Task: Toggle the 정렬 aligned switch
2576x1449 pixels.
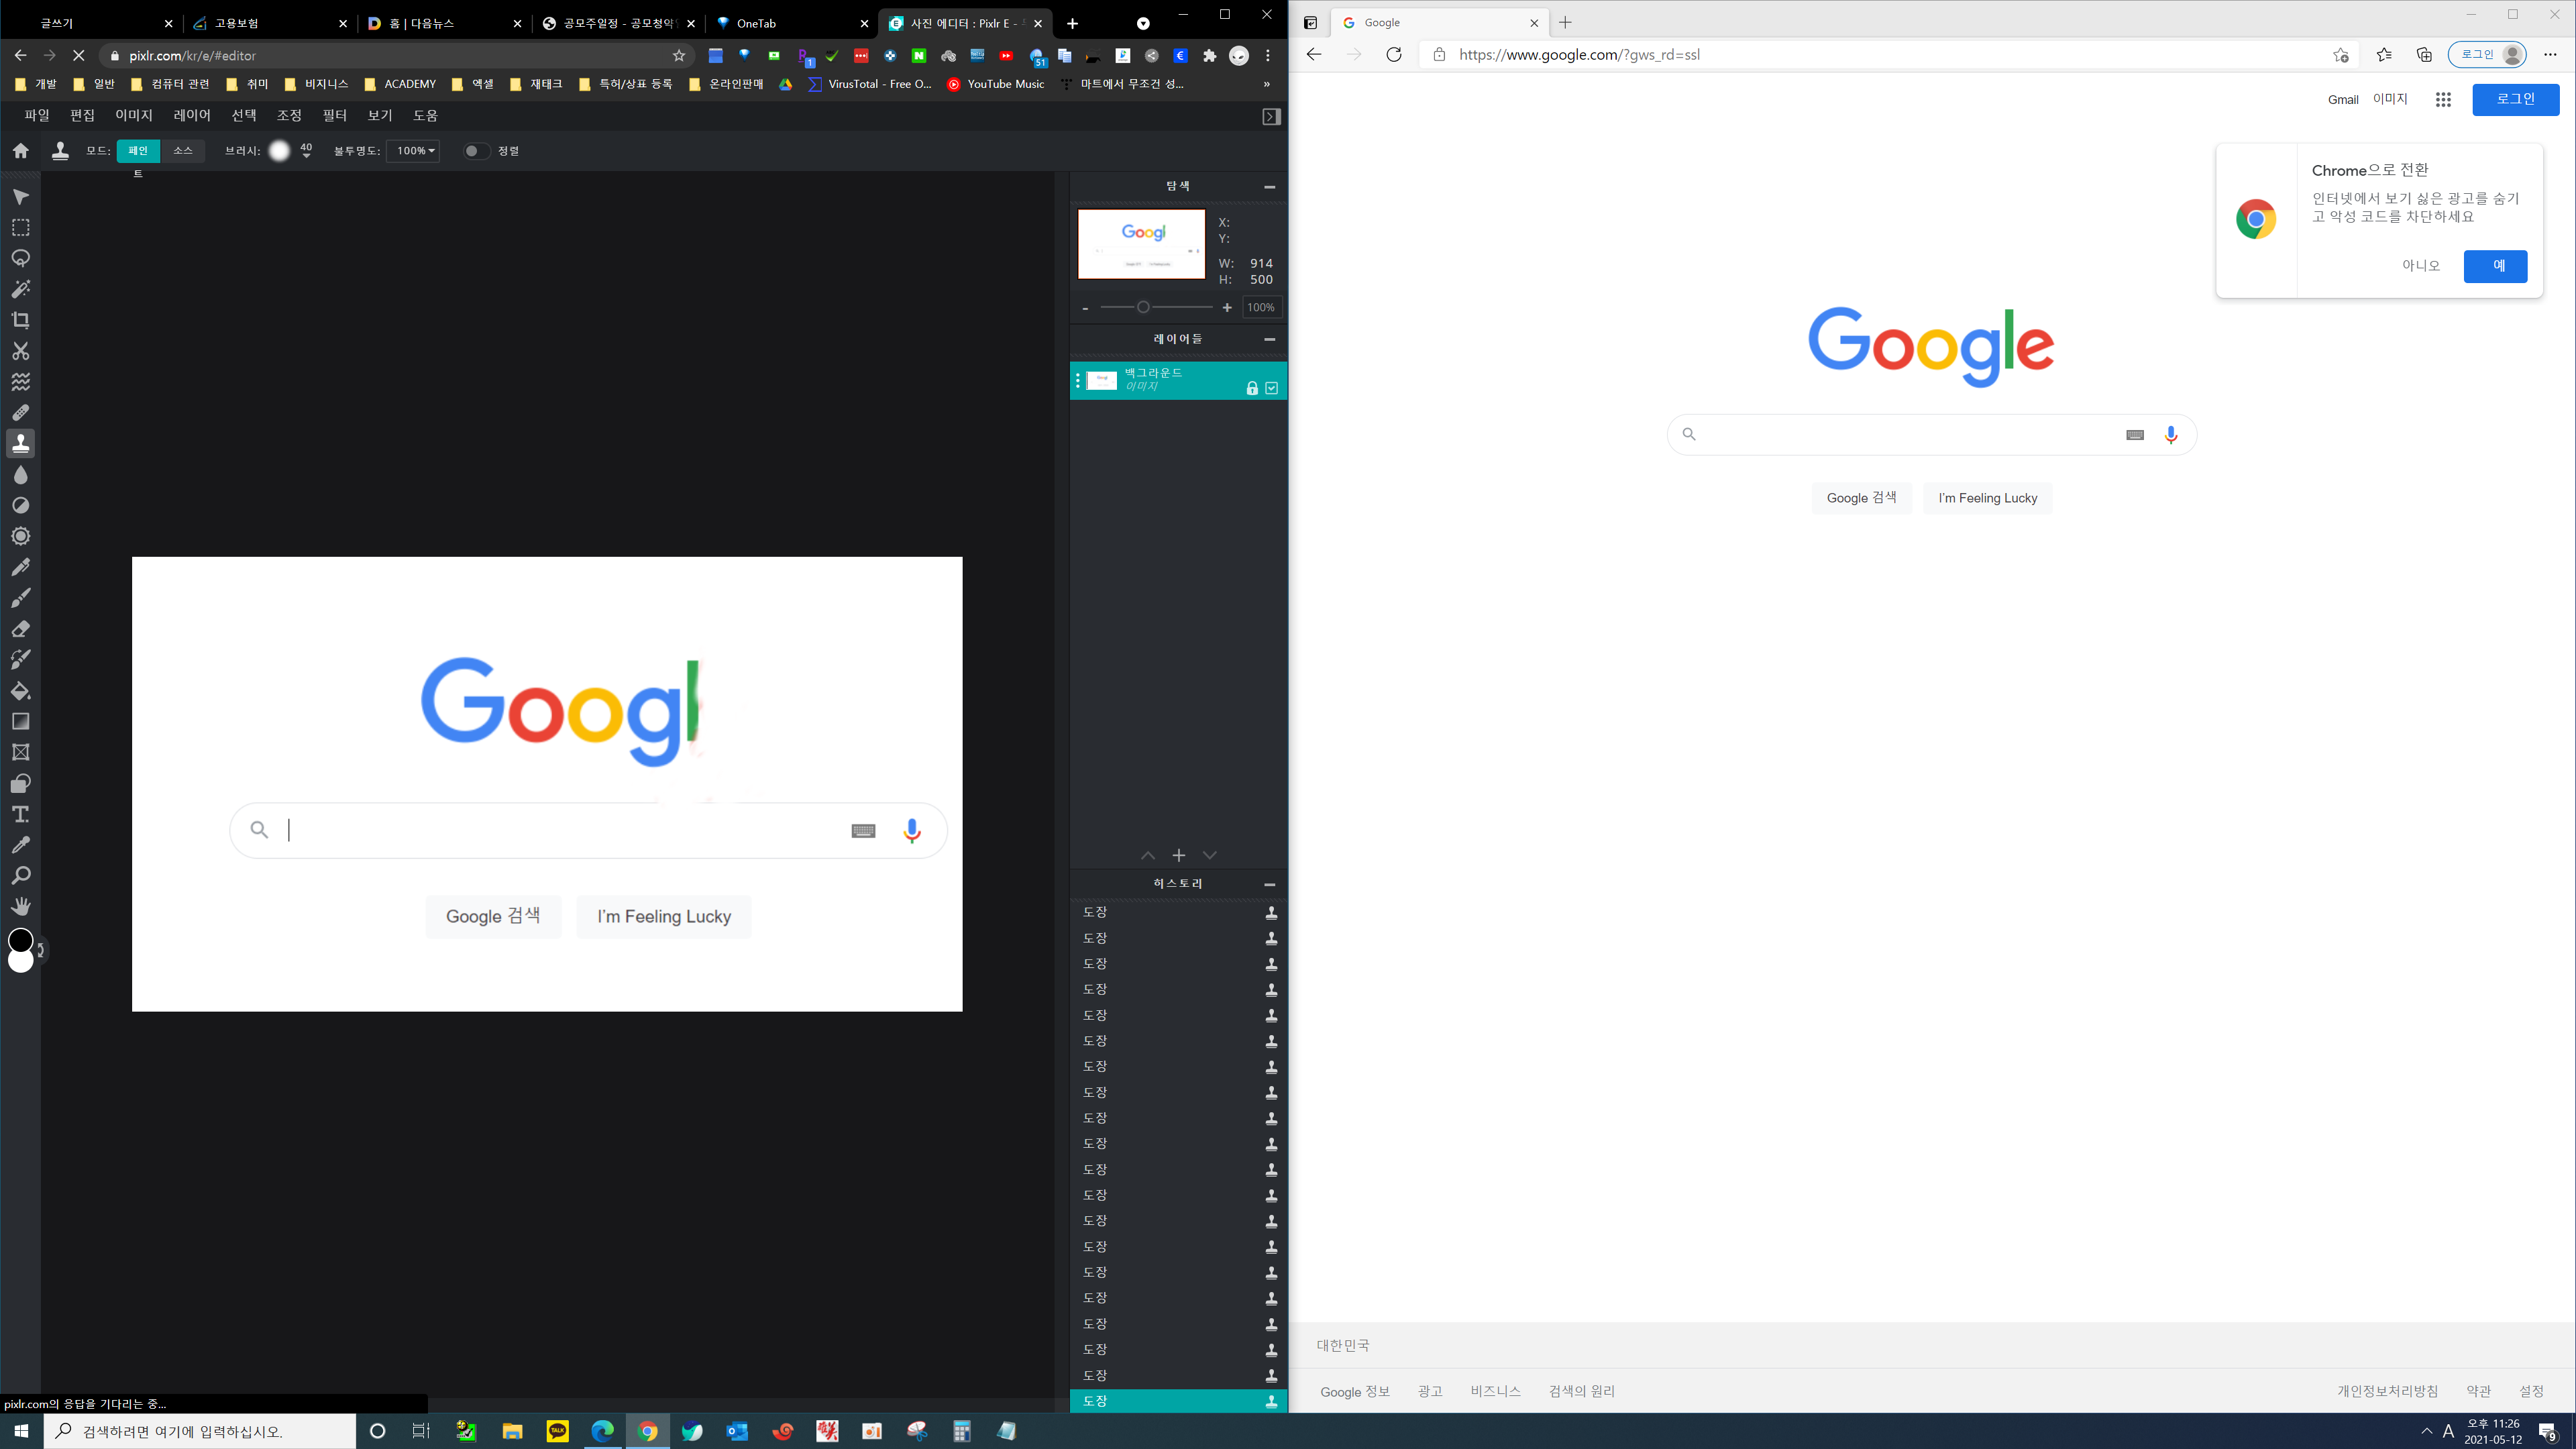Action: tap(476, 151)
